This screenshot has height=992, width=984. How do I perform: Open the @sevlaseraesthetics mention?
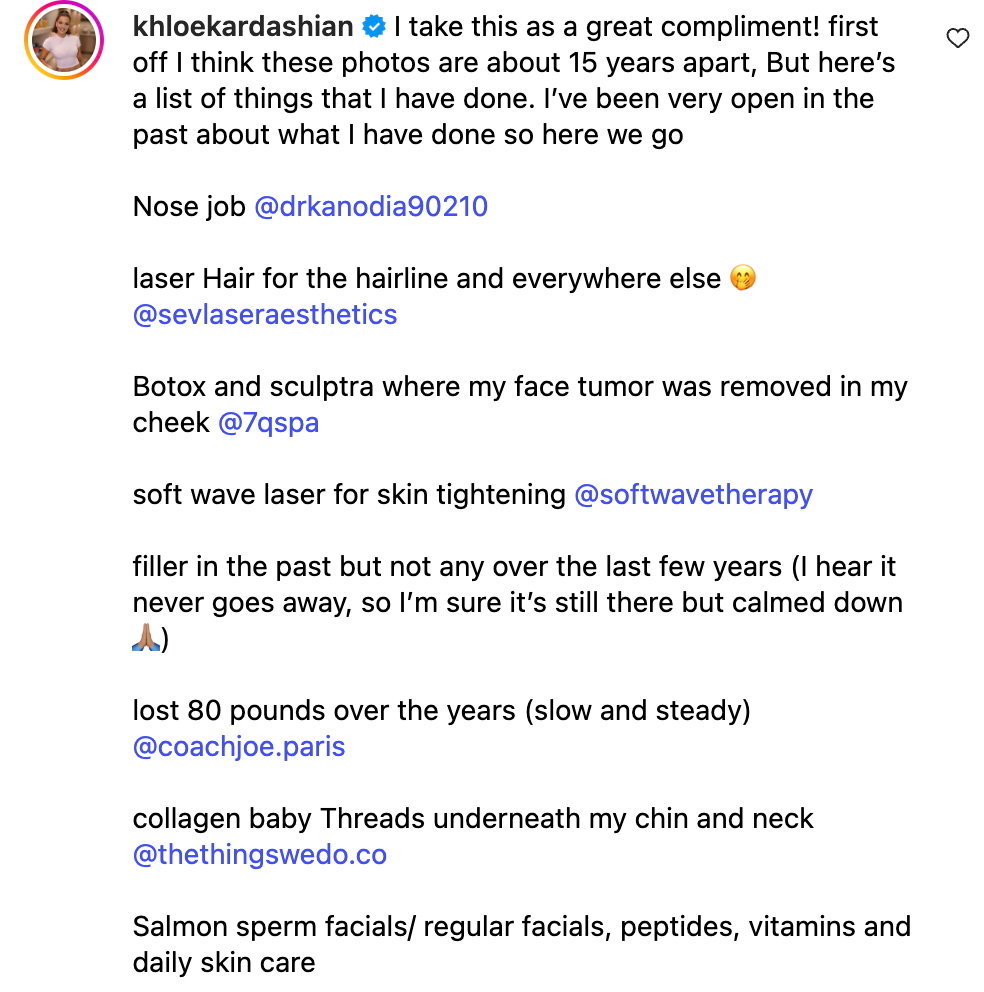point(265,315)
